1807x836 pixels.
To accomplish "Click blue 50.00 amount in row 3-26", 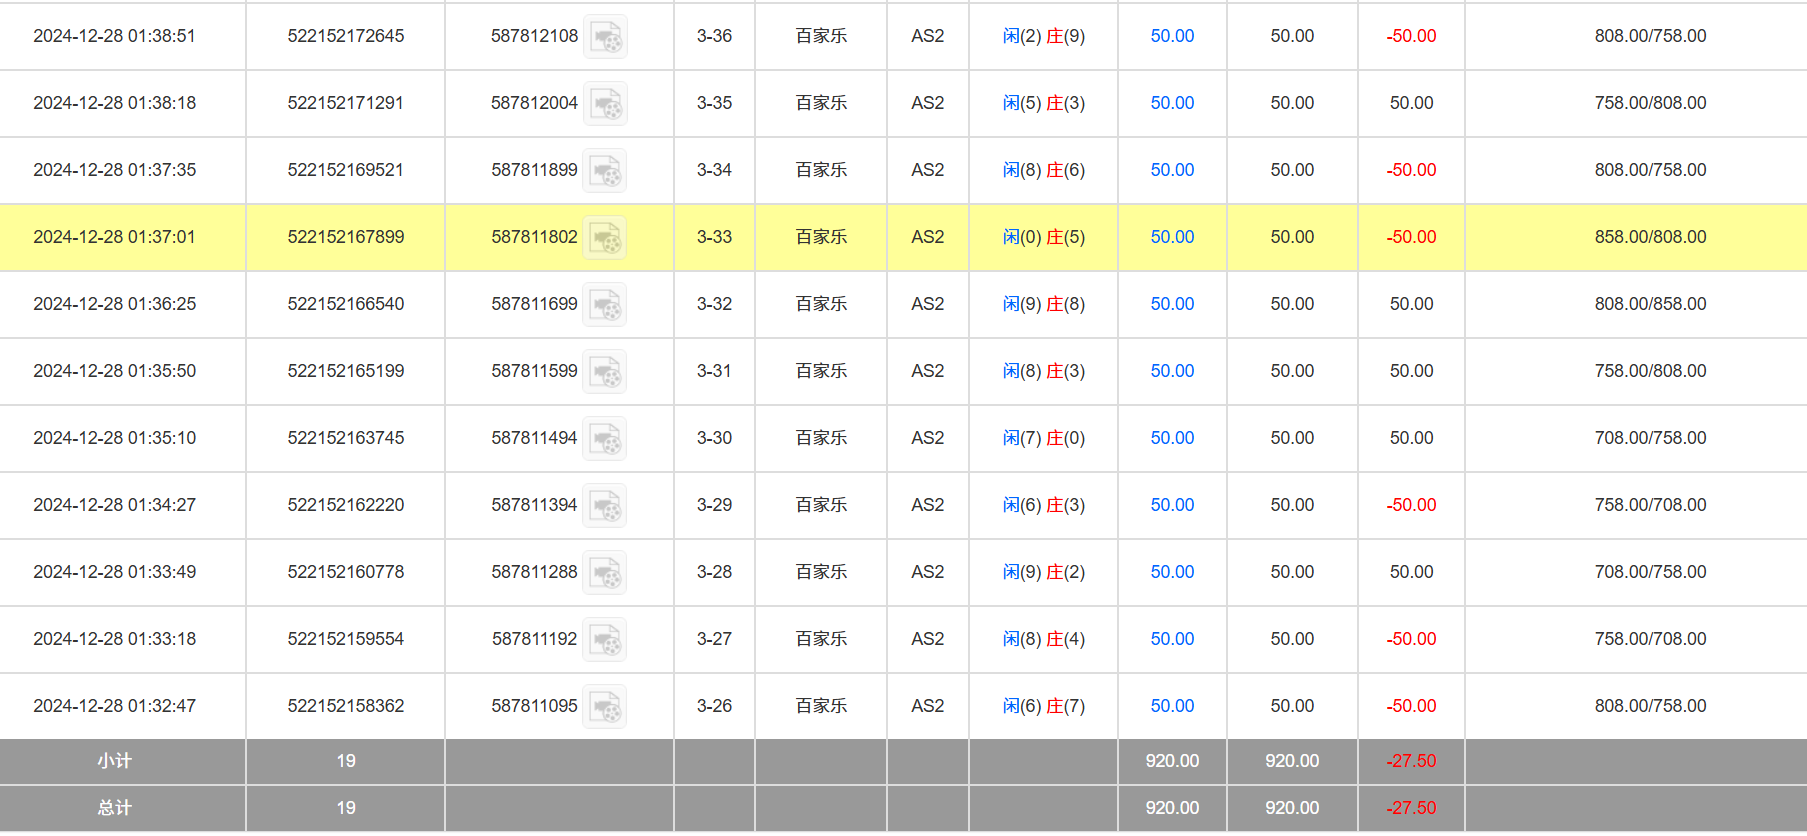I will point(1172,706).
